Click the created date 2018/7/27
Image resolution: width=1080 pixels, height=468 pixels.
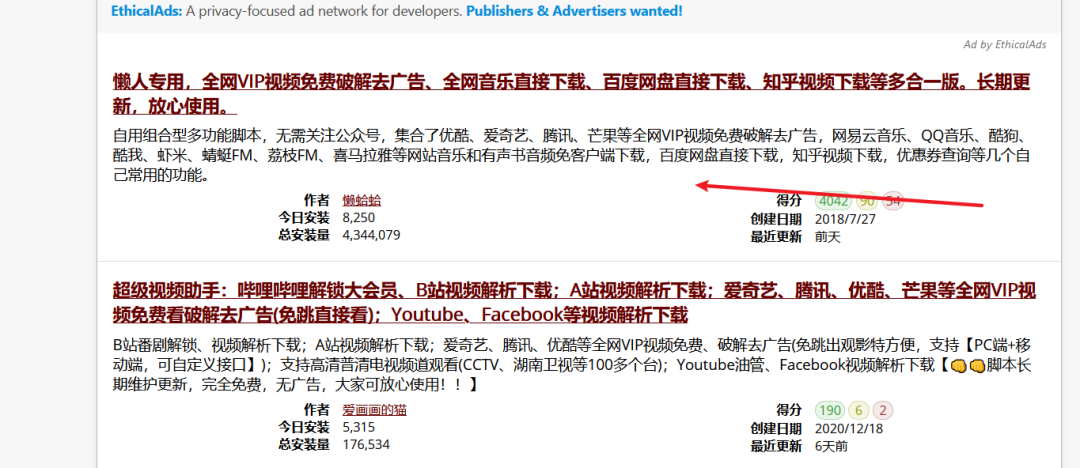pyautogui.click(x=845, y=219)
